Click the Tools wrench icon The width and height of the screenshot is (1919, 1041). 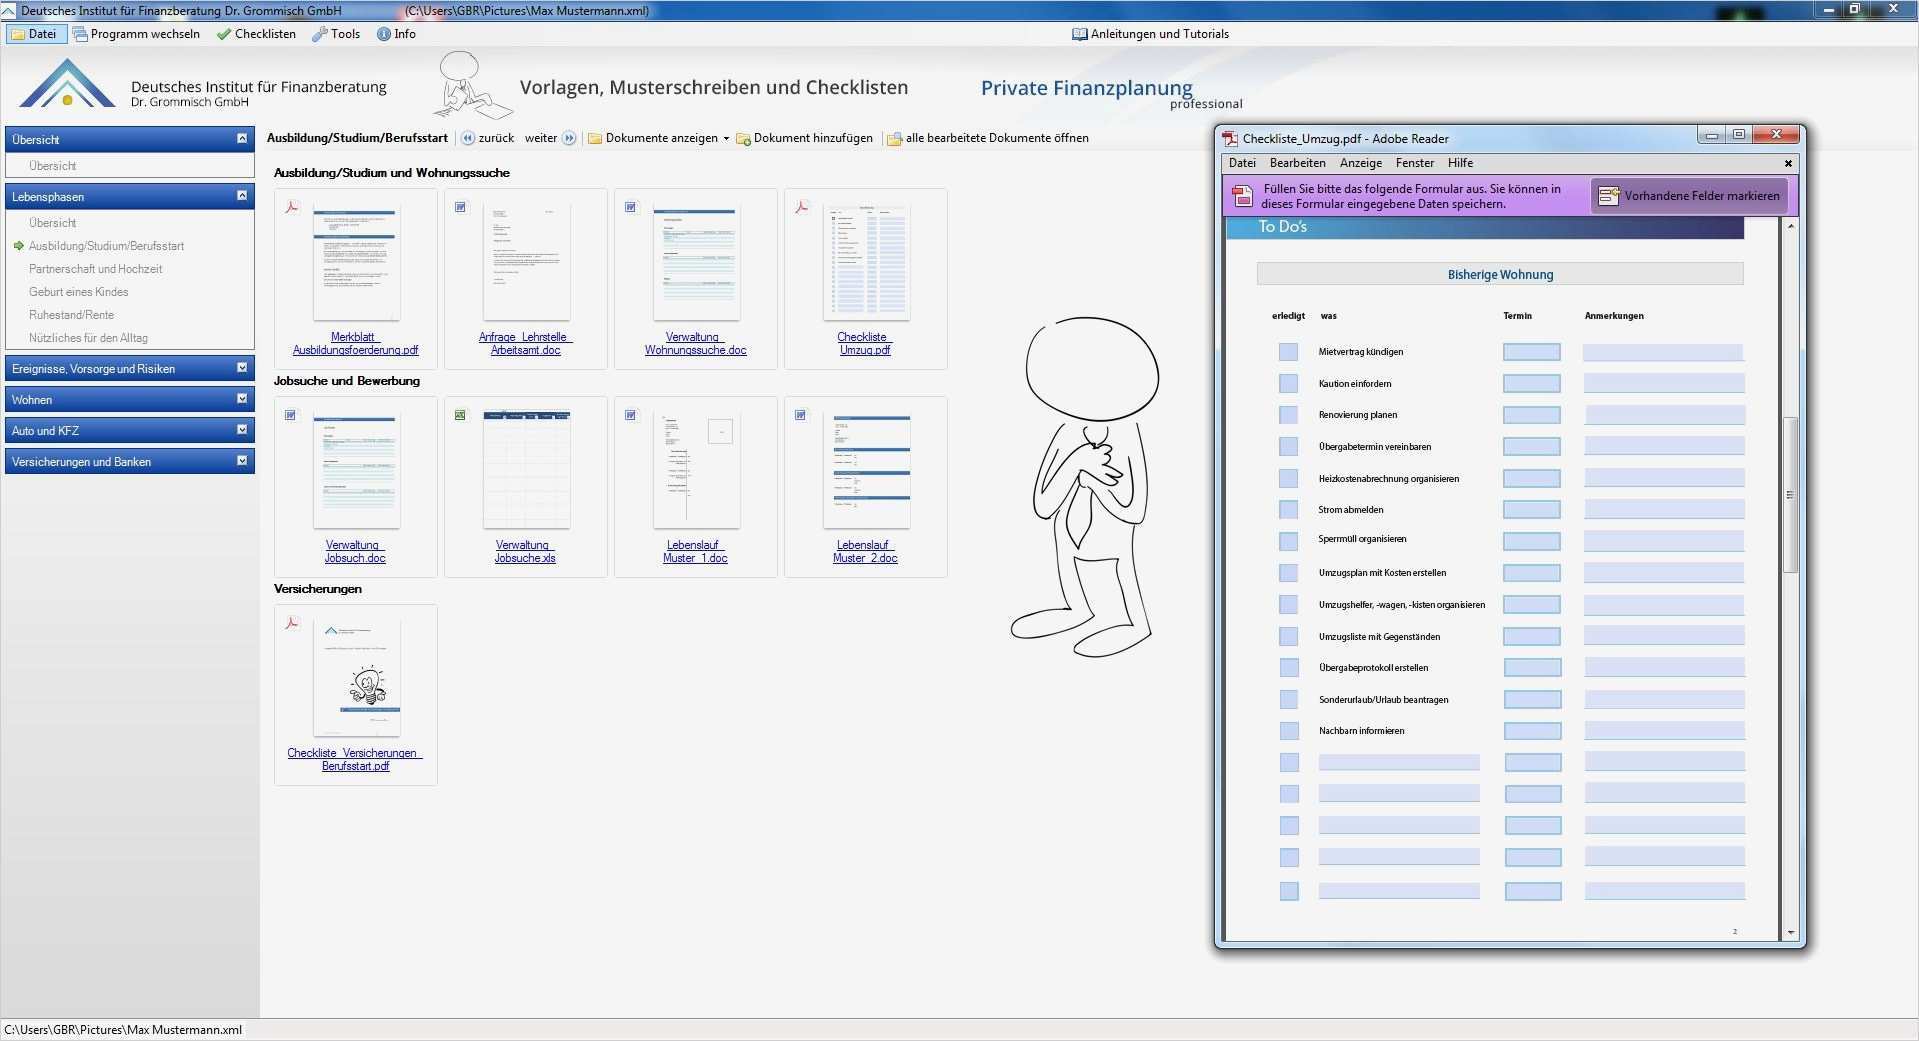pyautogui.click(x=320, y=34)
